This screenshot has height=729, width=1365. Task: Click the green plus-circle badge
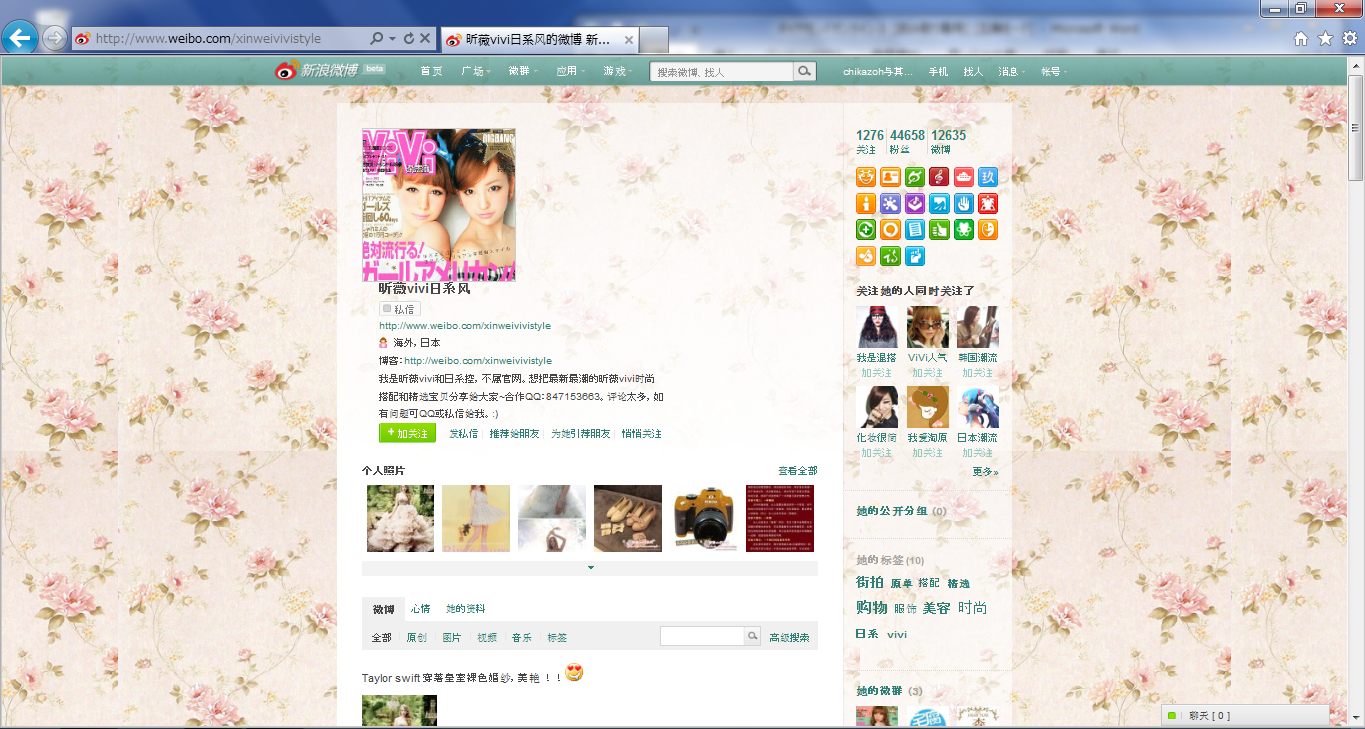point(866,229)
